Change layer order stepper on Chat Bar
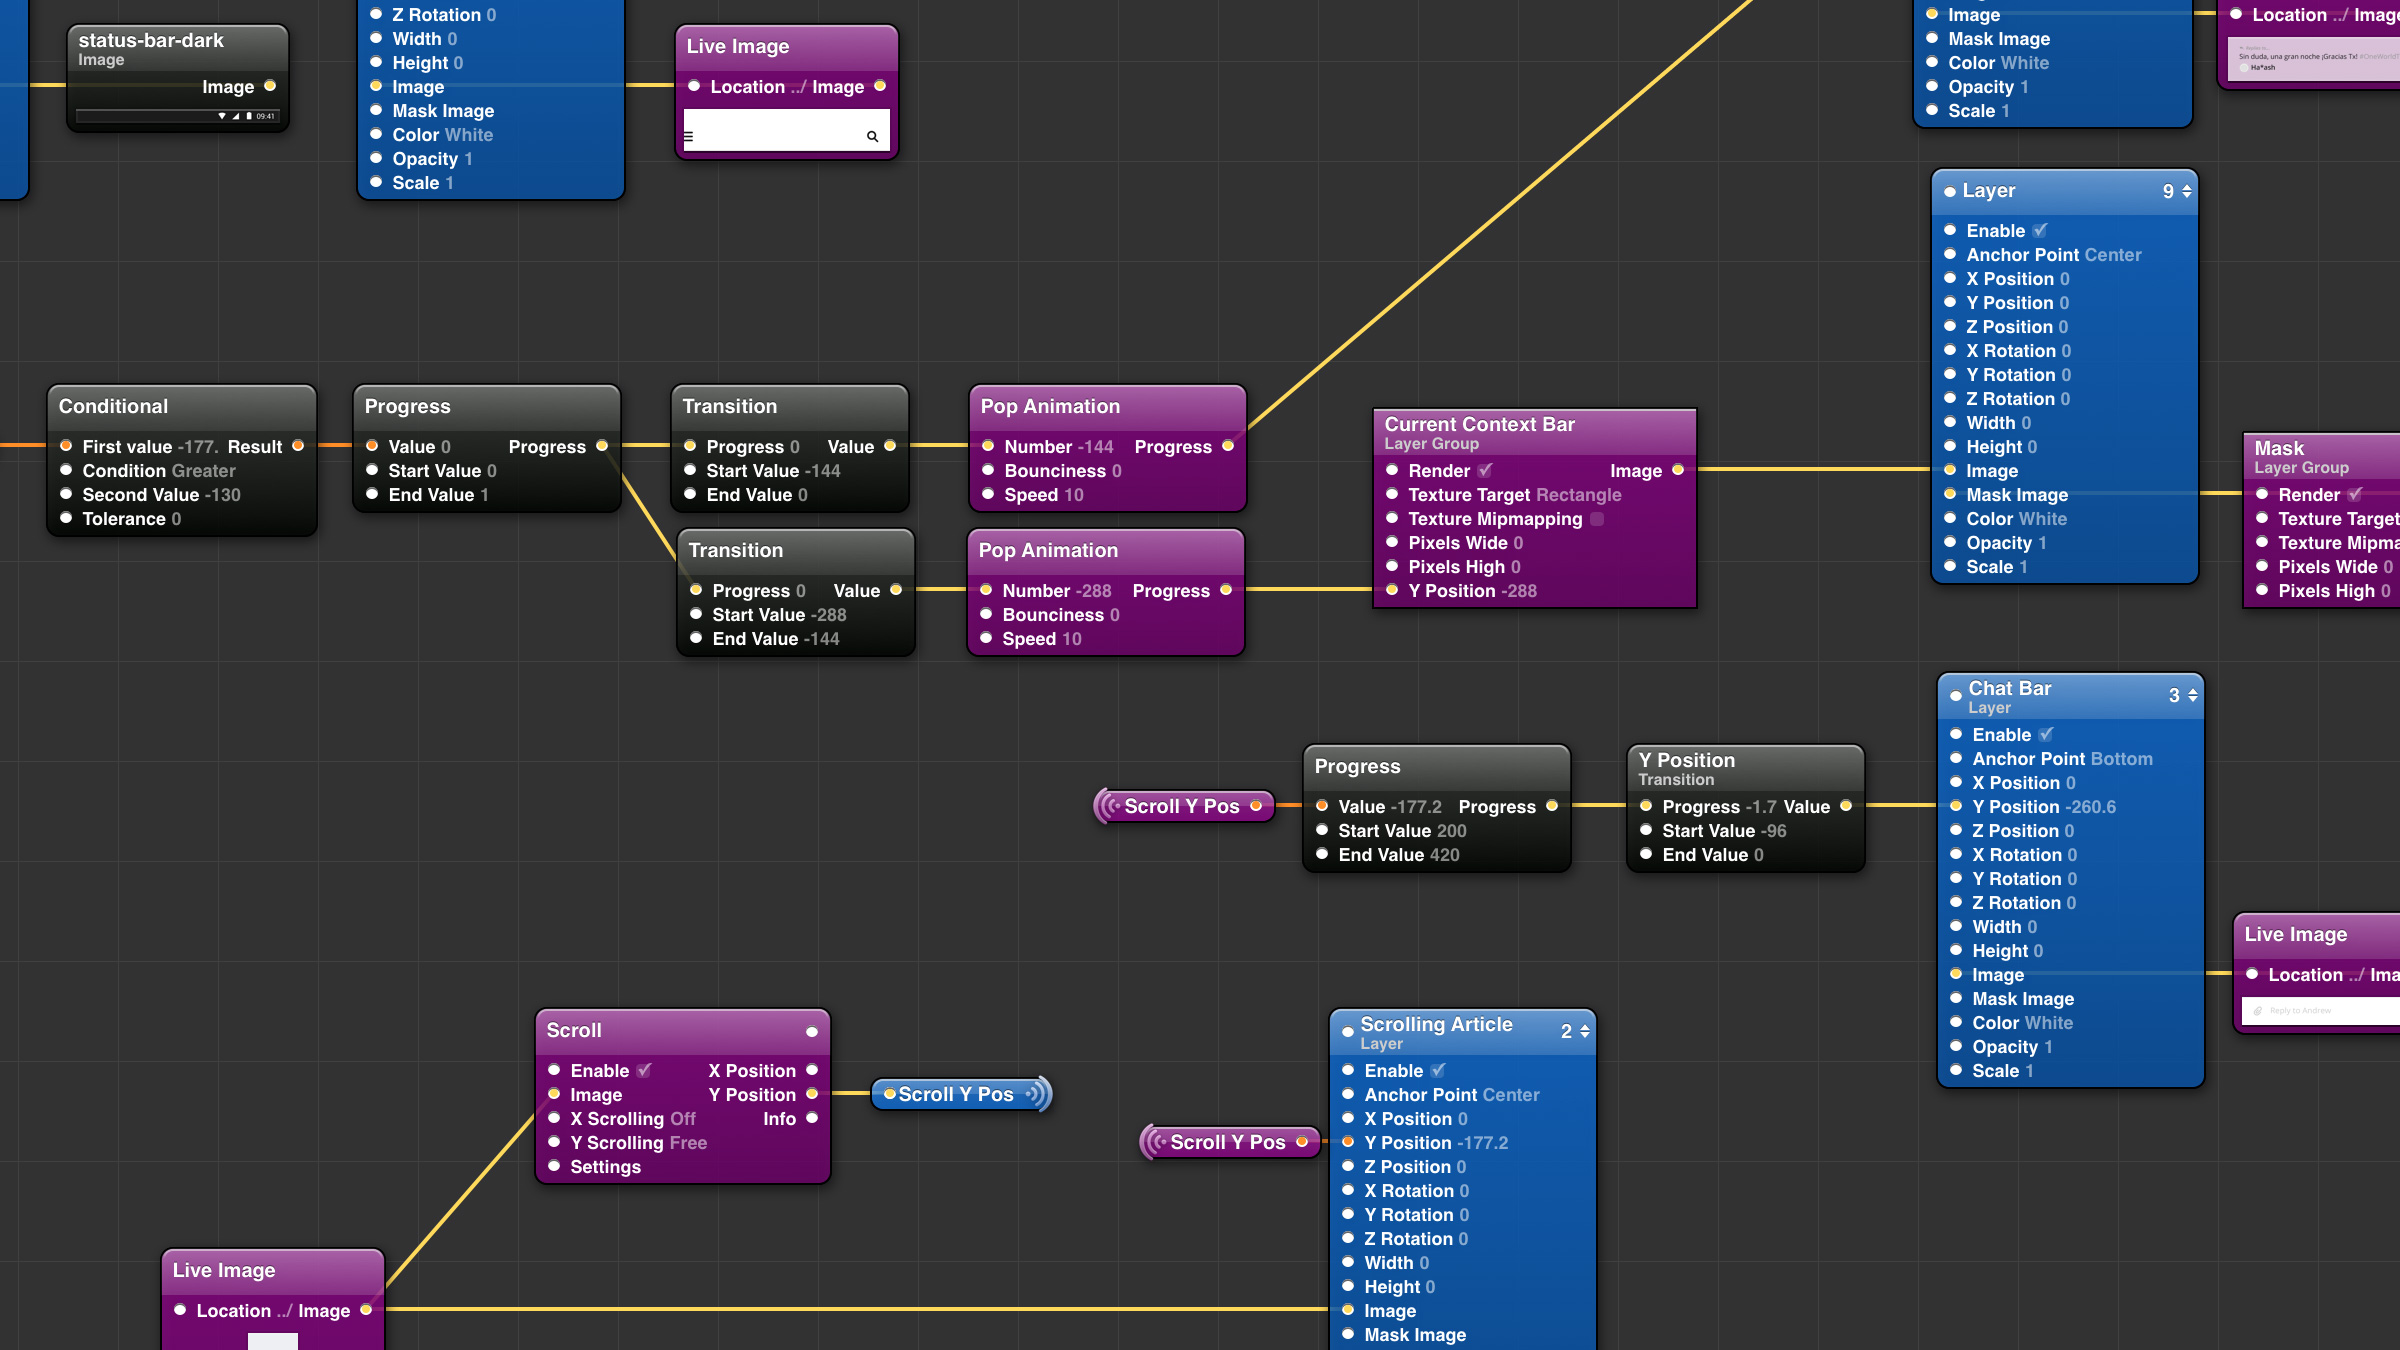Image resolution: width=2400 pixels, height=1350 pixels. click(x=2193, y=695)
